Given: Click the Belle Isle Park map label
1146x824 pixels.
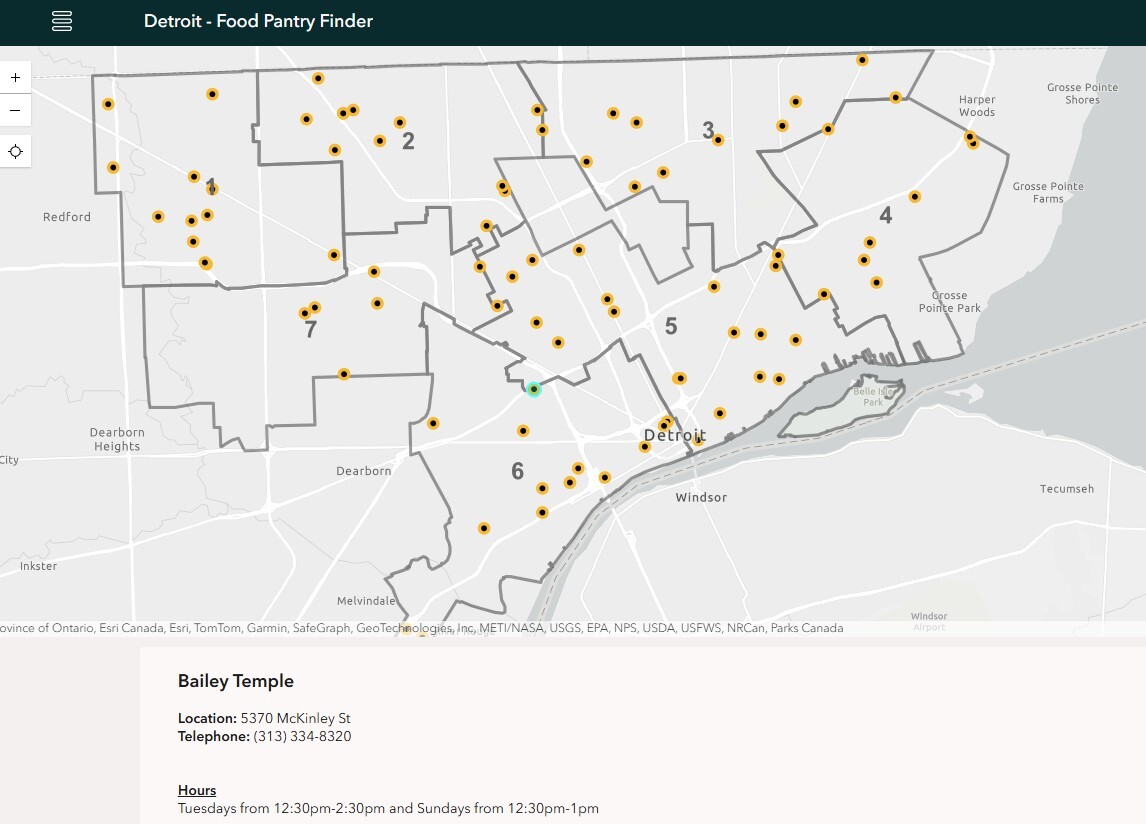Looking at the screenshot, I should [871, 397].
